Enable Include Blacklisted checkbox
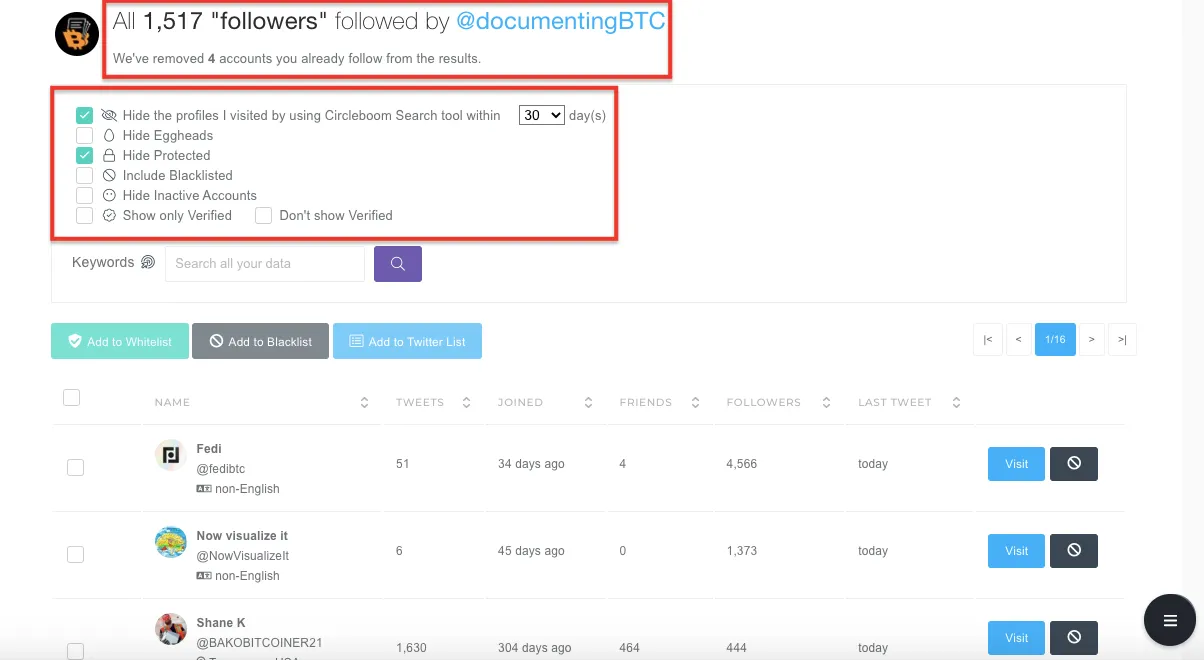The width and height of the screenshot is (1204, 660). click(x=85, y=175)
